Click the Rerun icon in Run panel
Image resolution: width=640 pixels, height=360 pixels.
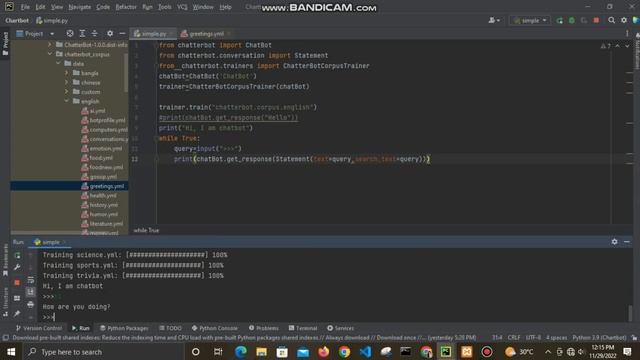coord(17,255)
